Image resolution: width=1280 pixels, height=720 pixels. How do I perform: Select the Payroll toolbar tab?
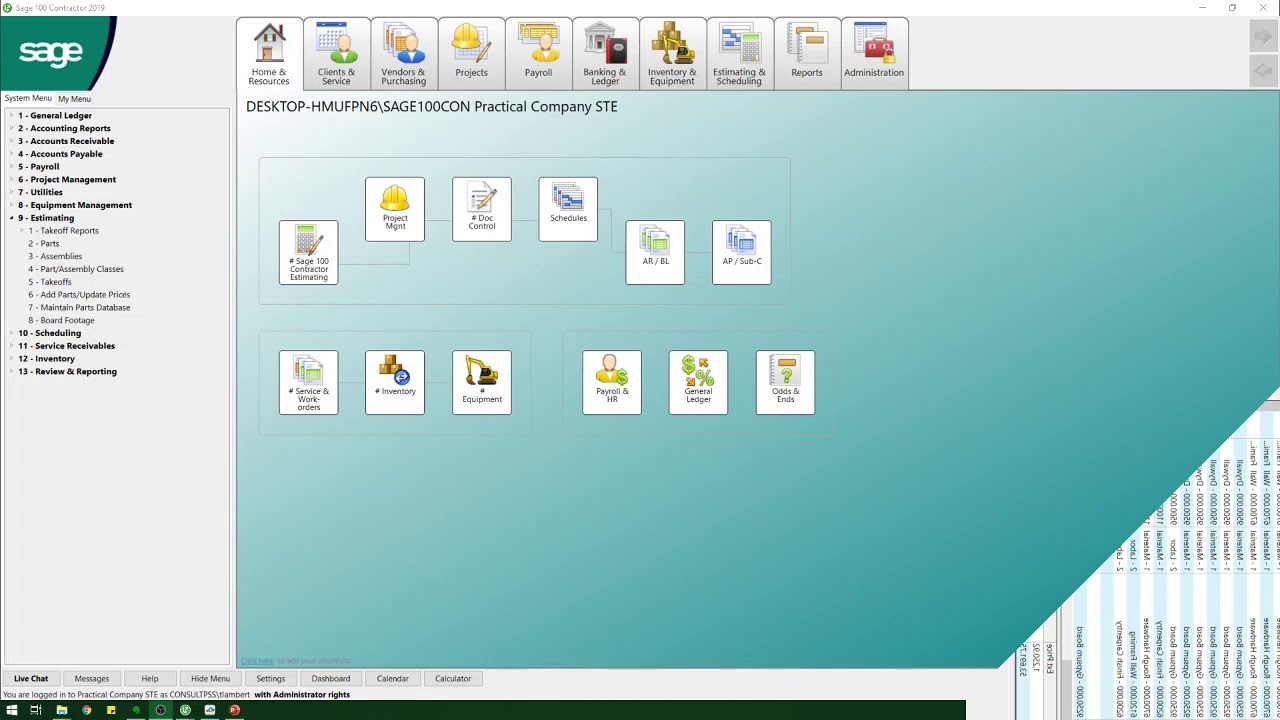[538, 54]
